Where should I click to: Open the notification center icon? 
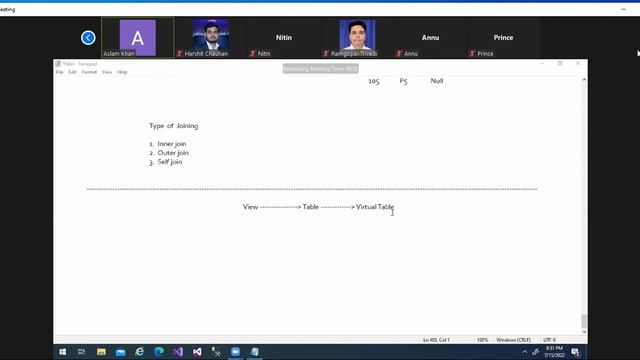576,352
